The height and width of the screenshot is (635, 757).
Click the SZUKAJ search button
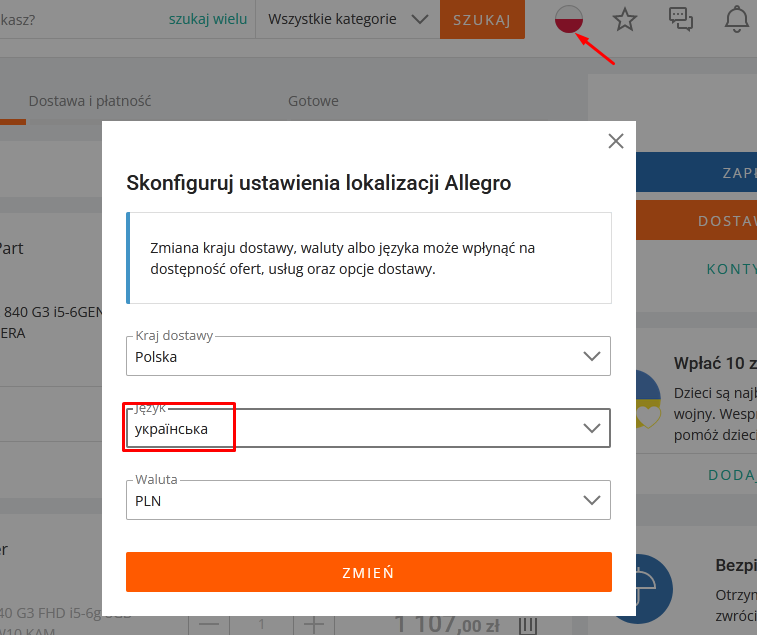482,19
